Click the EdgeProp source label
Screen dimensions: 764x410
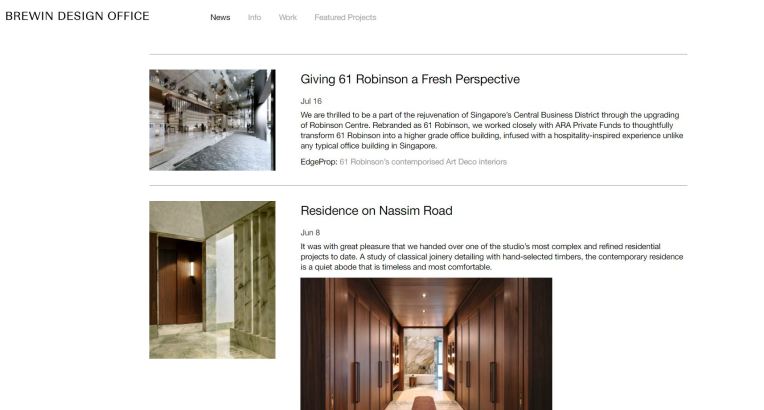coord(319,161)
